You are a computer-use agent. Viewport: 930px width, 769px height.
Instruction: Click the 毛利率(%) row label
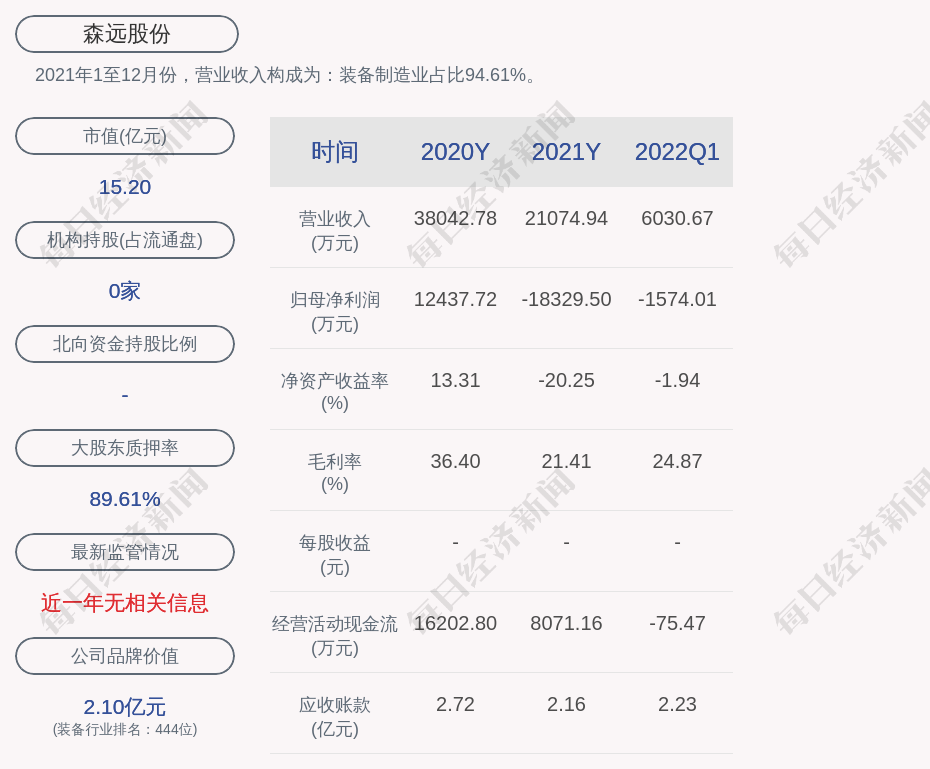click(x=335, y=473)
